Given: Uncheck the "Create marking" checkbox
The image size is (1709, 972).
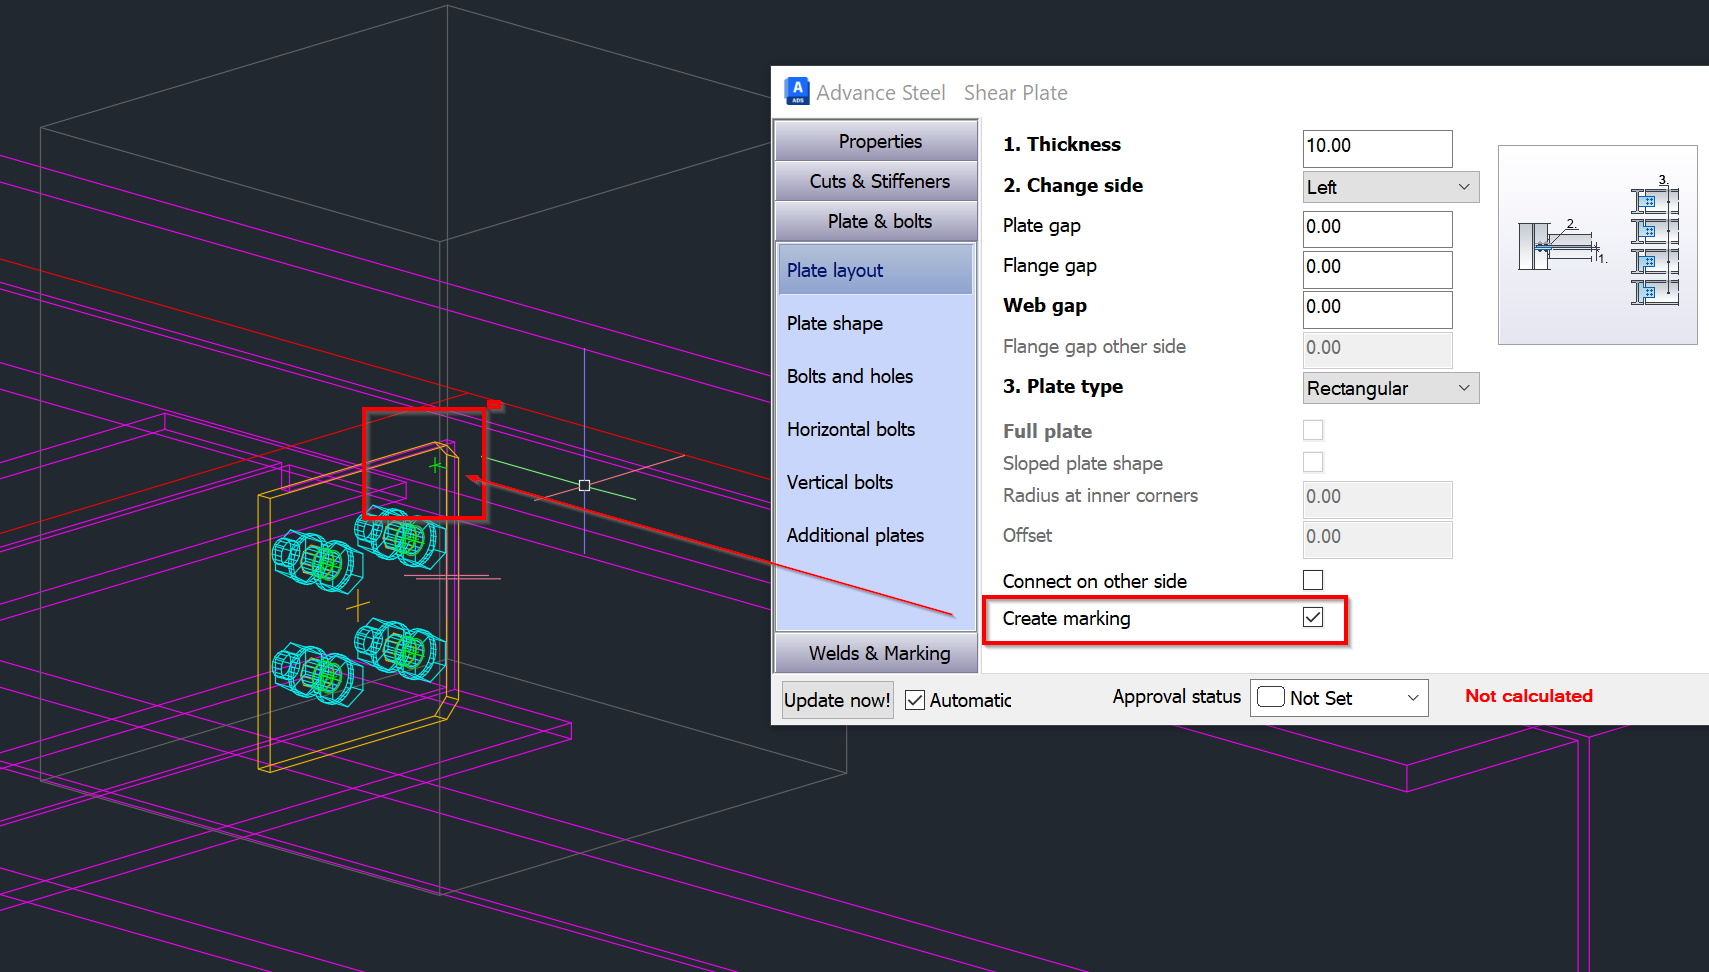Looking at the screenshot, I should tap(1312, 617).
